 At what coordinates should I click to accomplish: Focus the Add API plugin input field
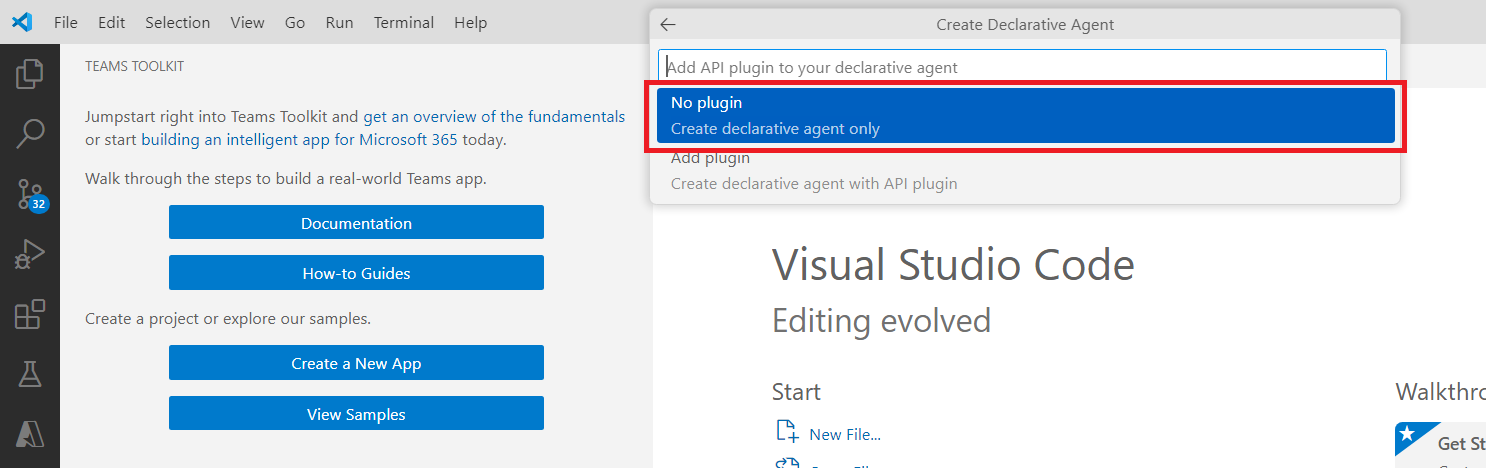[1022, 67]
